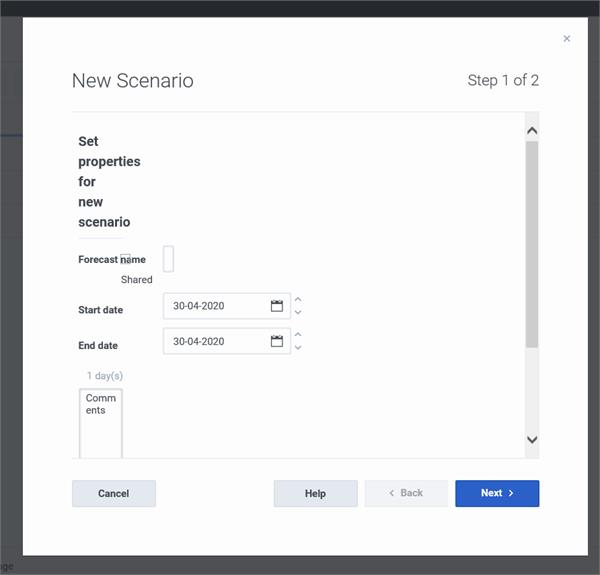This screenshot has height=575, width=600.
Task: Click the End date text field
Action: (227, 341)
